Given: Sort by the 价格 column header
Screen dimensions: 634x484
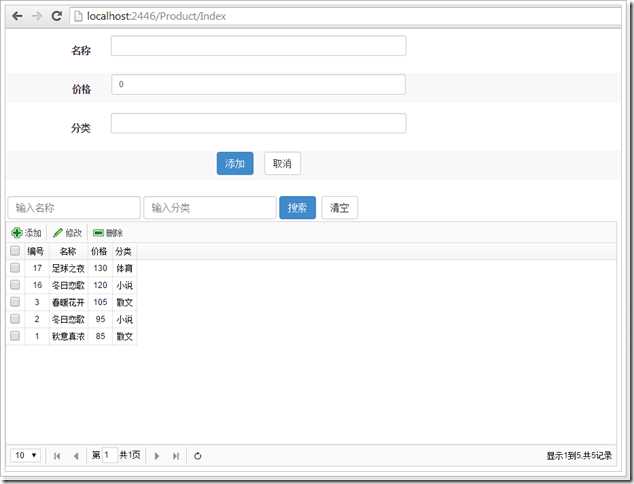Looking at the screenshot, I should (99, 252).
